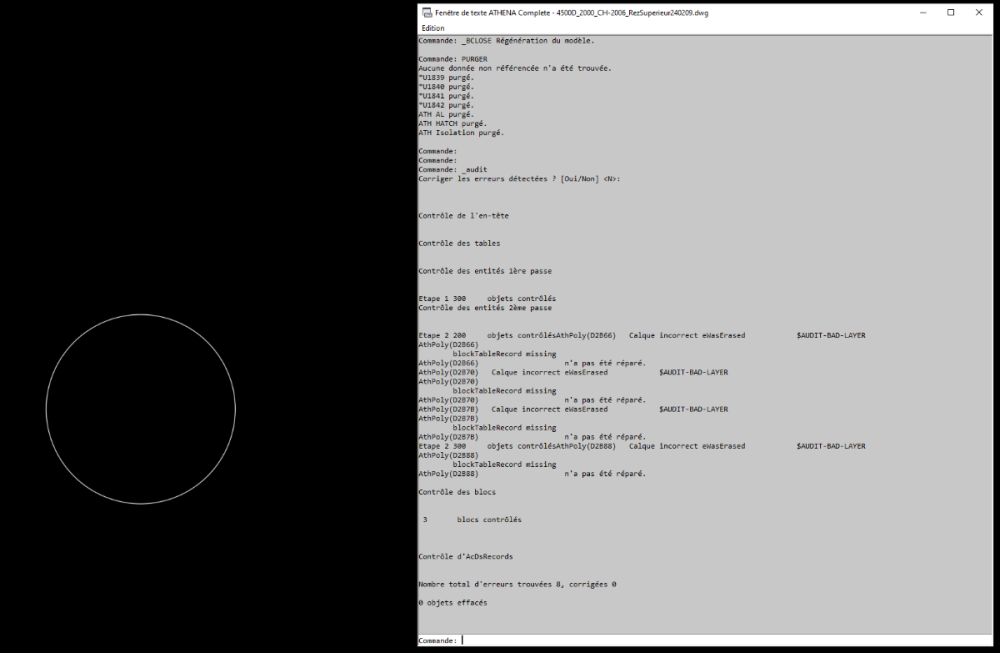The image size is (1000, 653).
Task: Click the 'Contrôle des tables' line
Action: tap(459, 244)
